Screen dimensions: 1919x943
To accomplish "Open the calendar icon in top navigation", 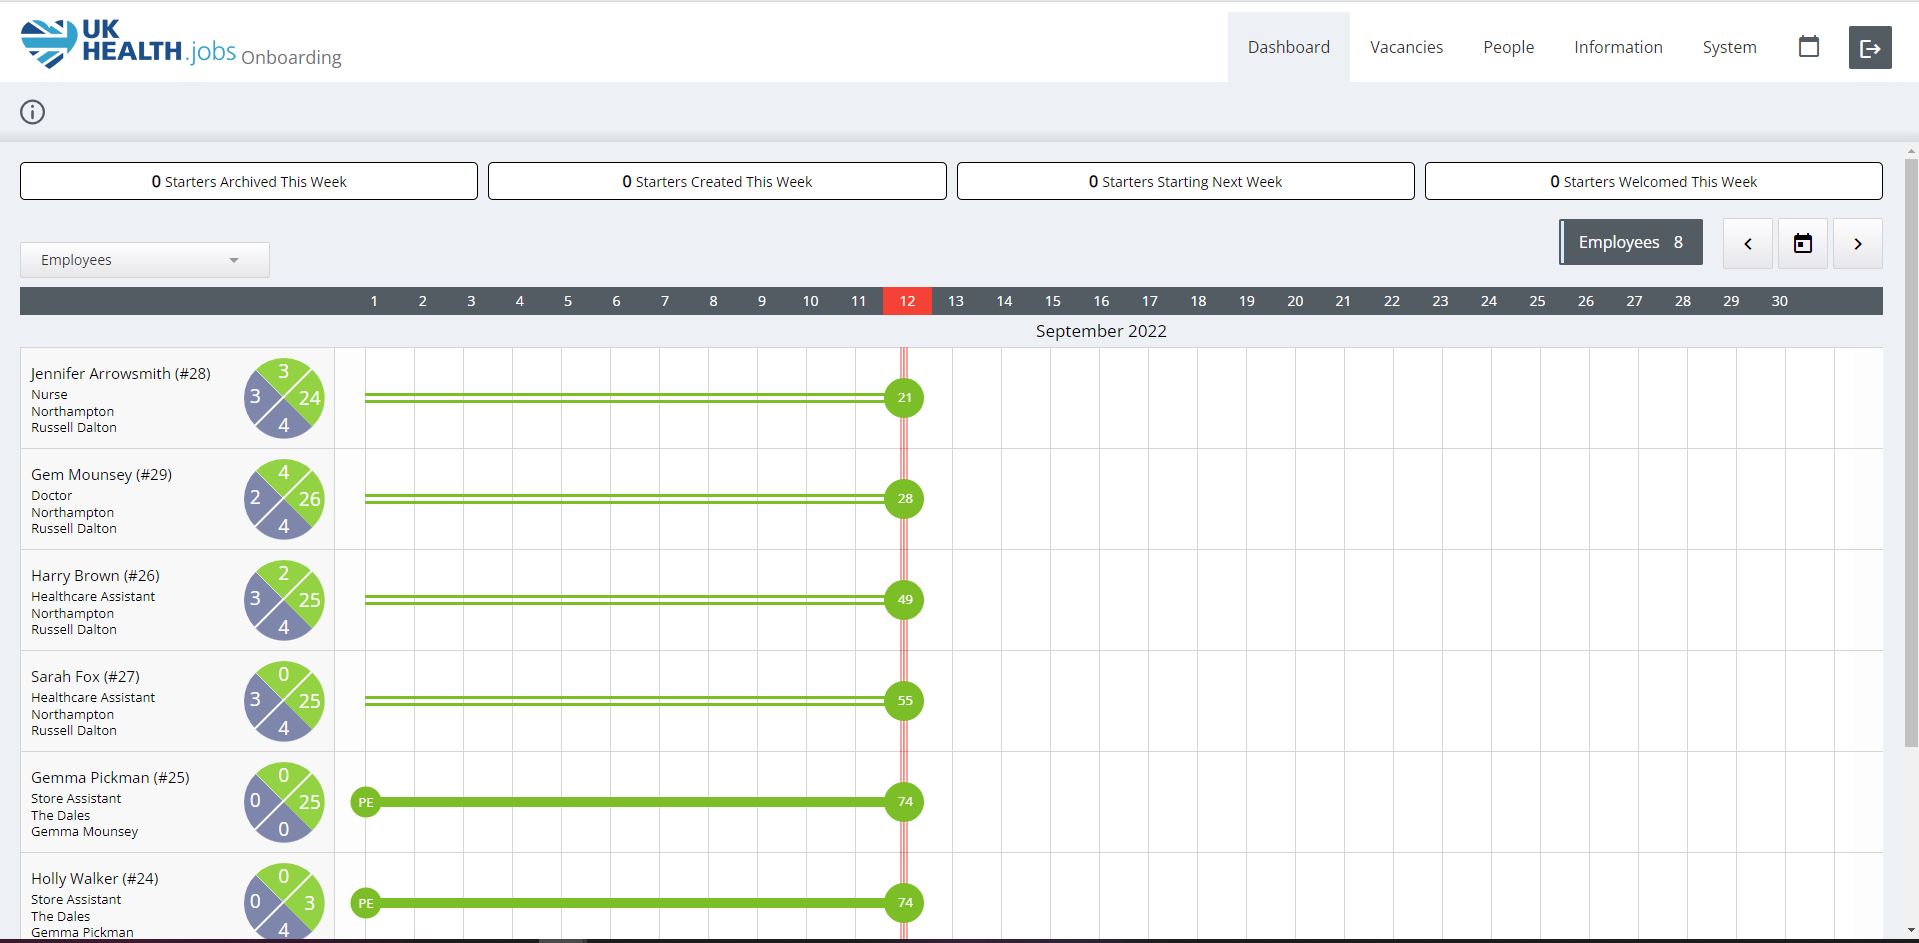I will pos(1808,47).
